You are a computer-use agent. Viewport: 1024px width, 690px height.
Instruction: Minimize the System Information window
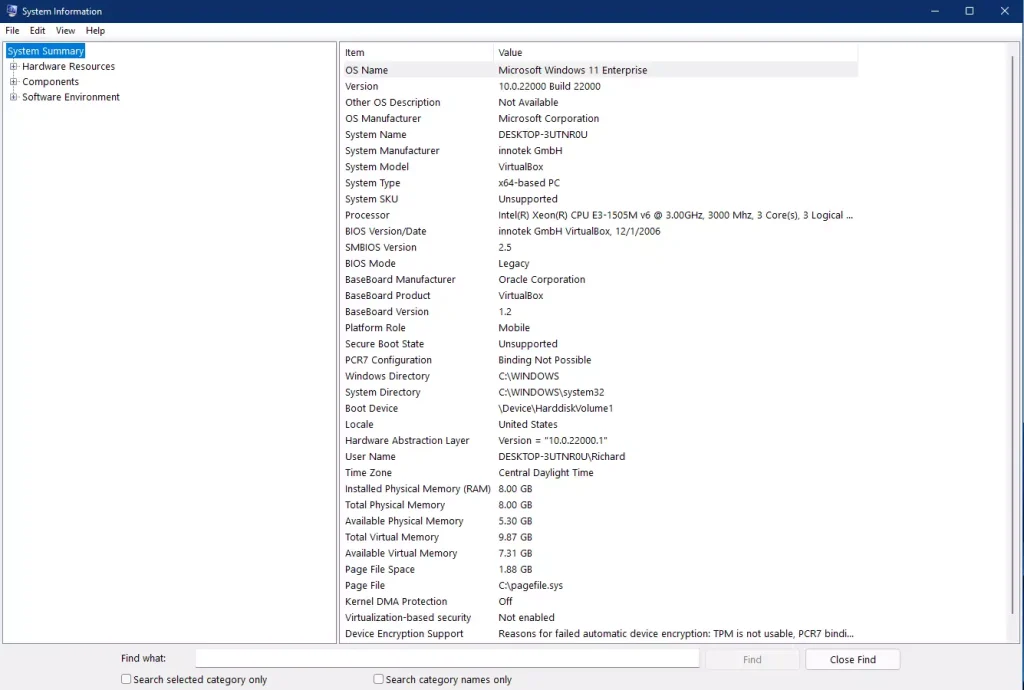point(935,11)
